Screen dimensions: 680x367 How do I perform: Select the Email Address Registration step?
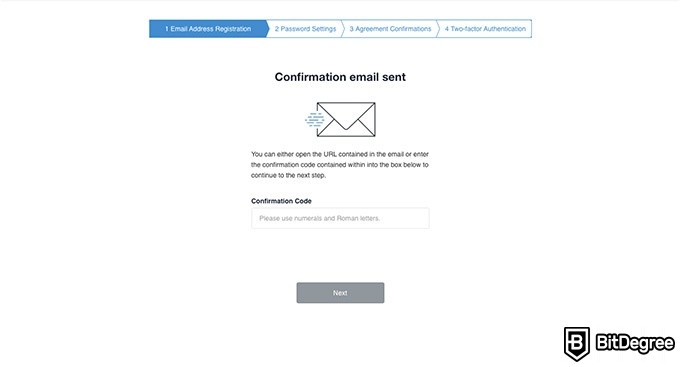click(x=208, y=29)
